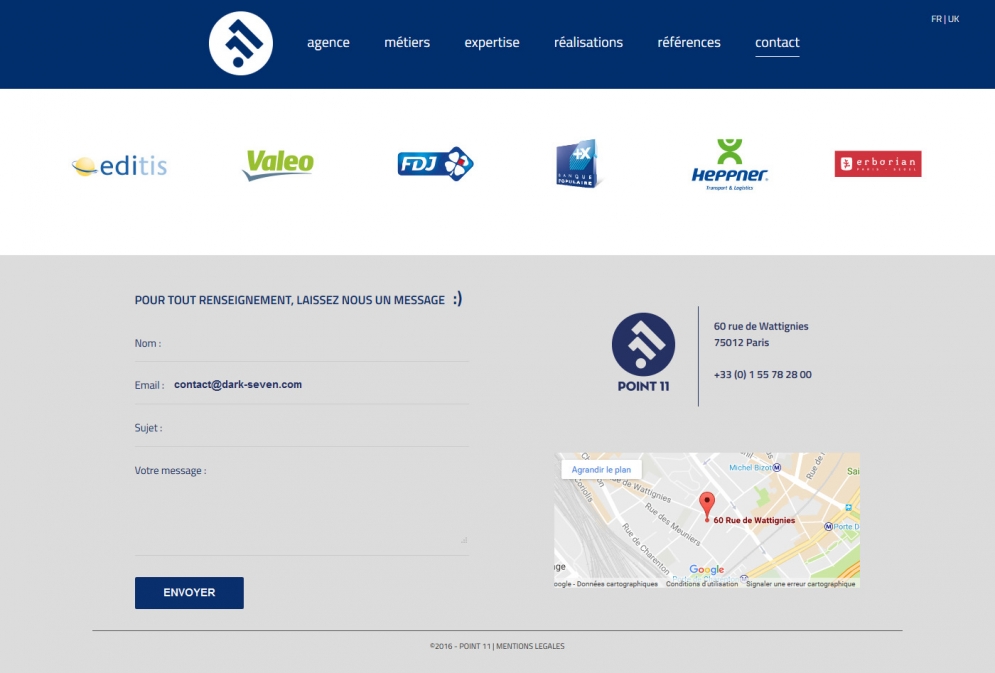
Task: Switch language to FR
Action: (x=936, y=19)
